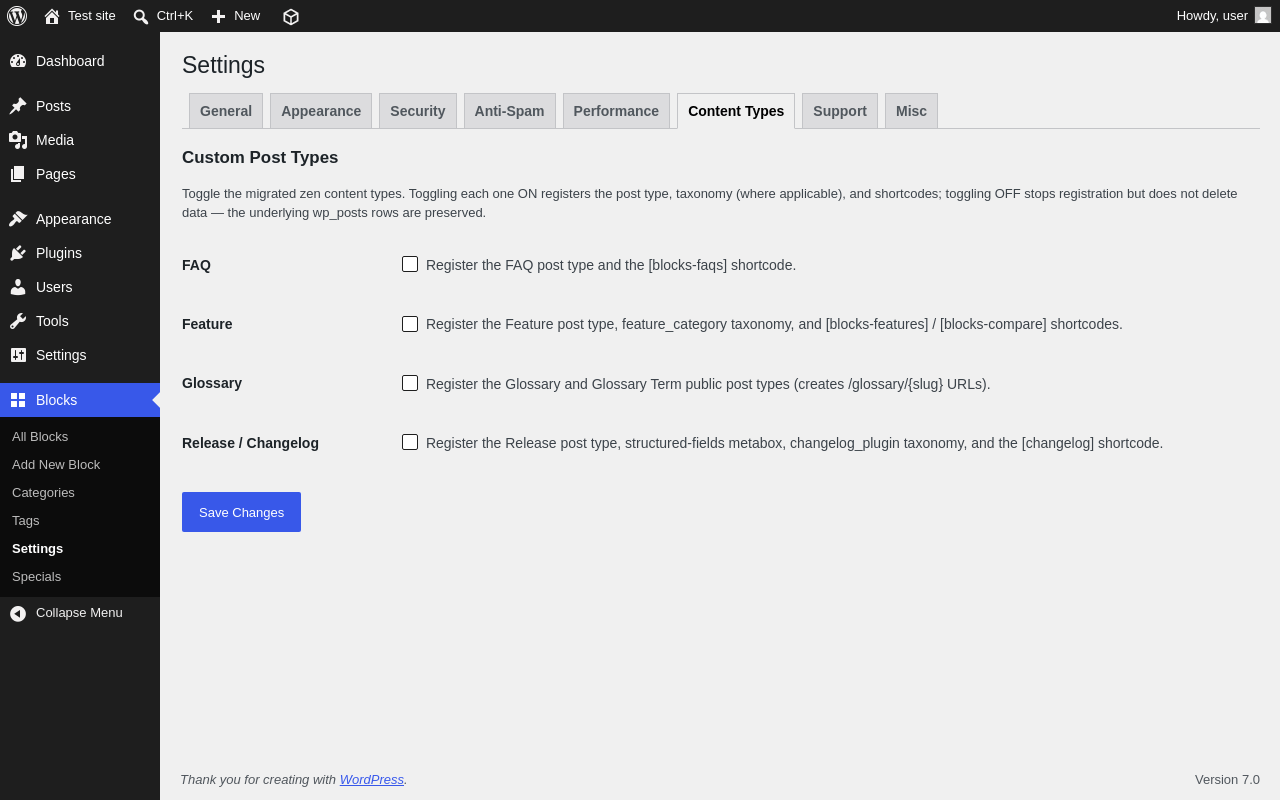Screen dimensions: 1280x800
Task: Go to the Anti-Spam tab
Action: pyautogui.click(x=510, y=111)
